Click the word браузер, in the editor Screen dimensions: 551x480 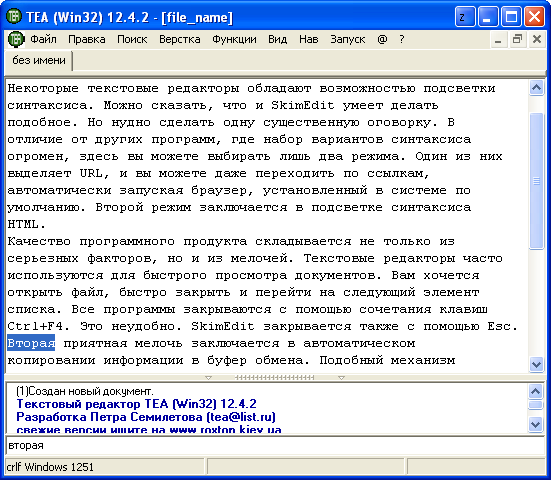222,190
